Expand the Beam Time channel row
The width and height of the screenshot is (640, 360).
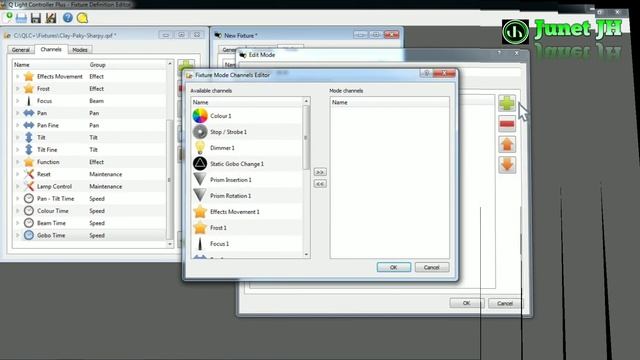point(18,223)
